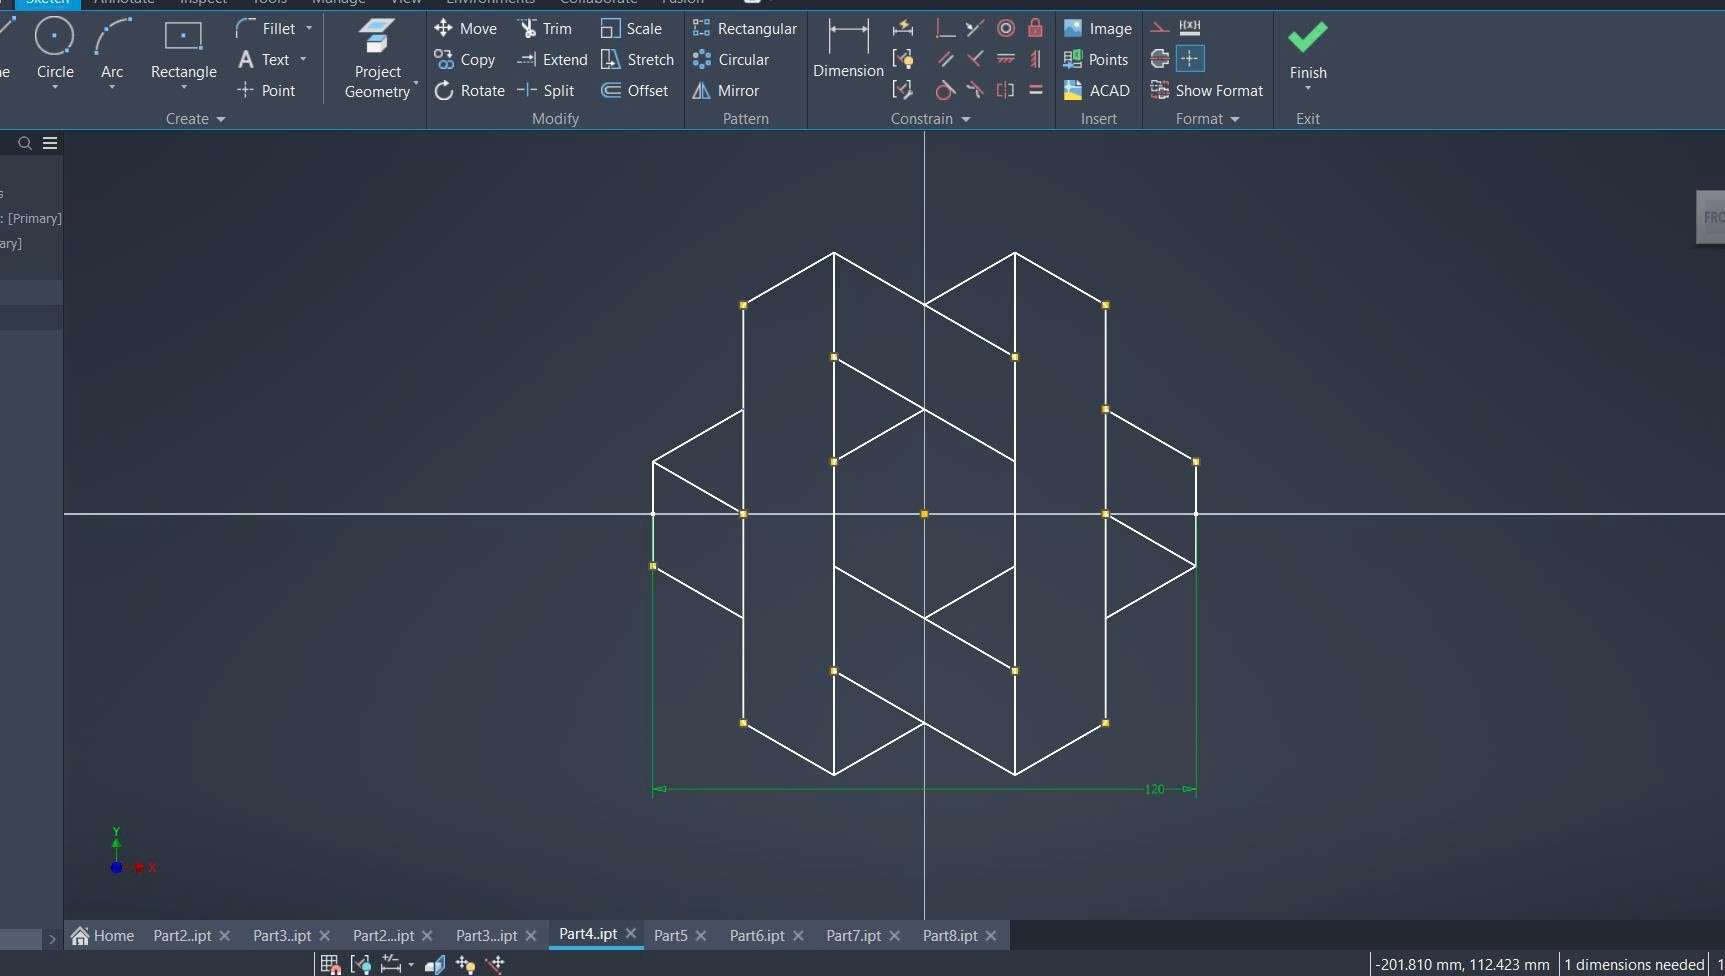Image resolution: width=1725 pixels, height=976 pixels.
Task: Apply the Fix lock constraint
Action: [1035, 28]
